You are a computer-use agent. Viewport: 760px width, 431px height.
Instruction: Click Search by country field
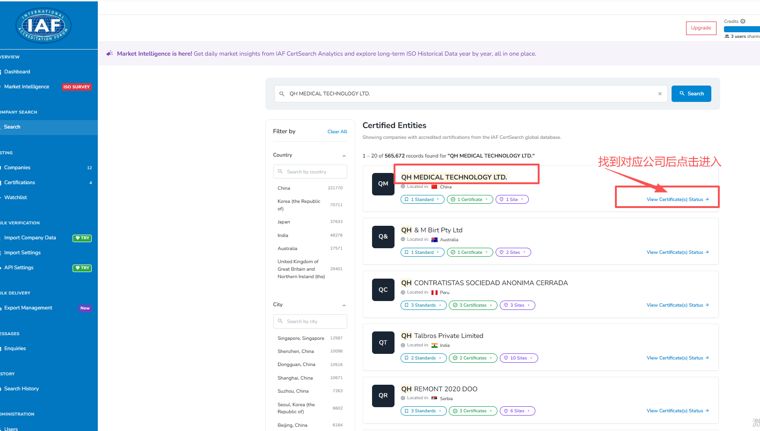coord(310,172)
